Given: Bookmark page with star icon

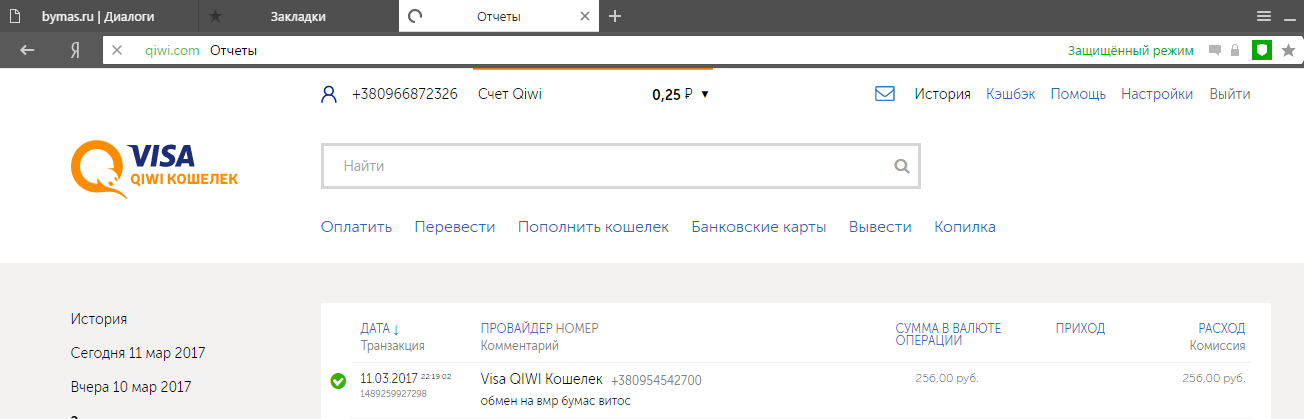Looking at the screenshot, I should [x=1288, y=50].
